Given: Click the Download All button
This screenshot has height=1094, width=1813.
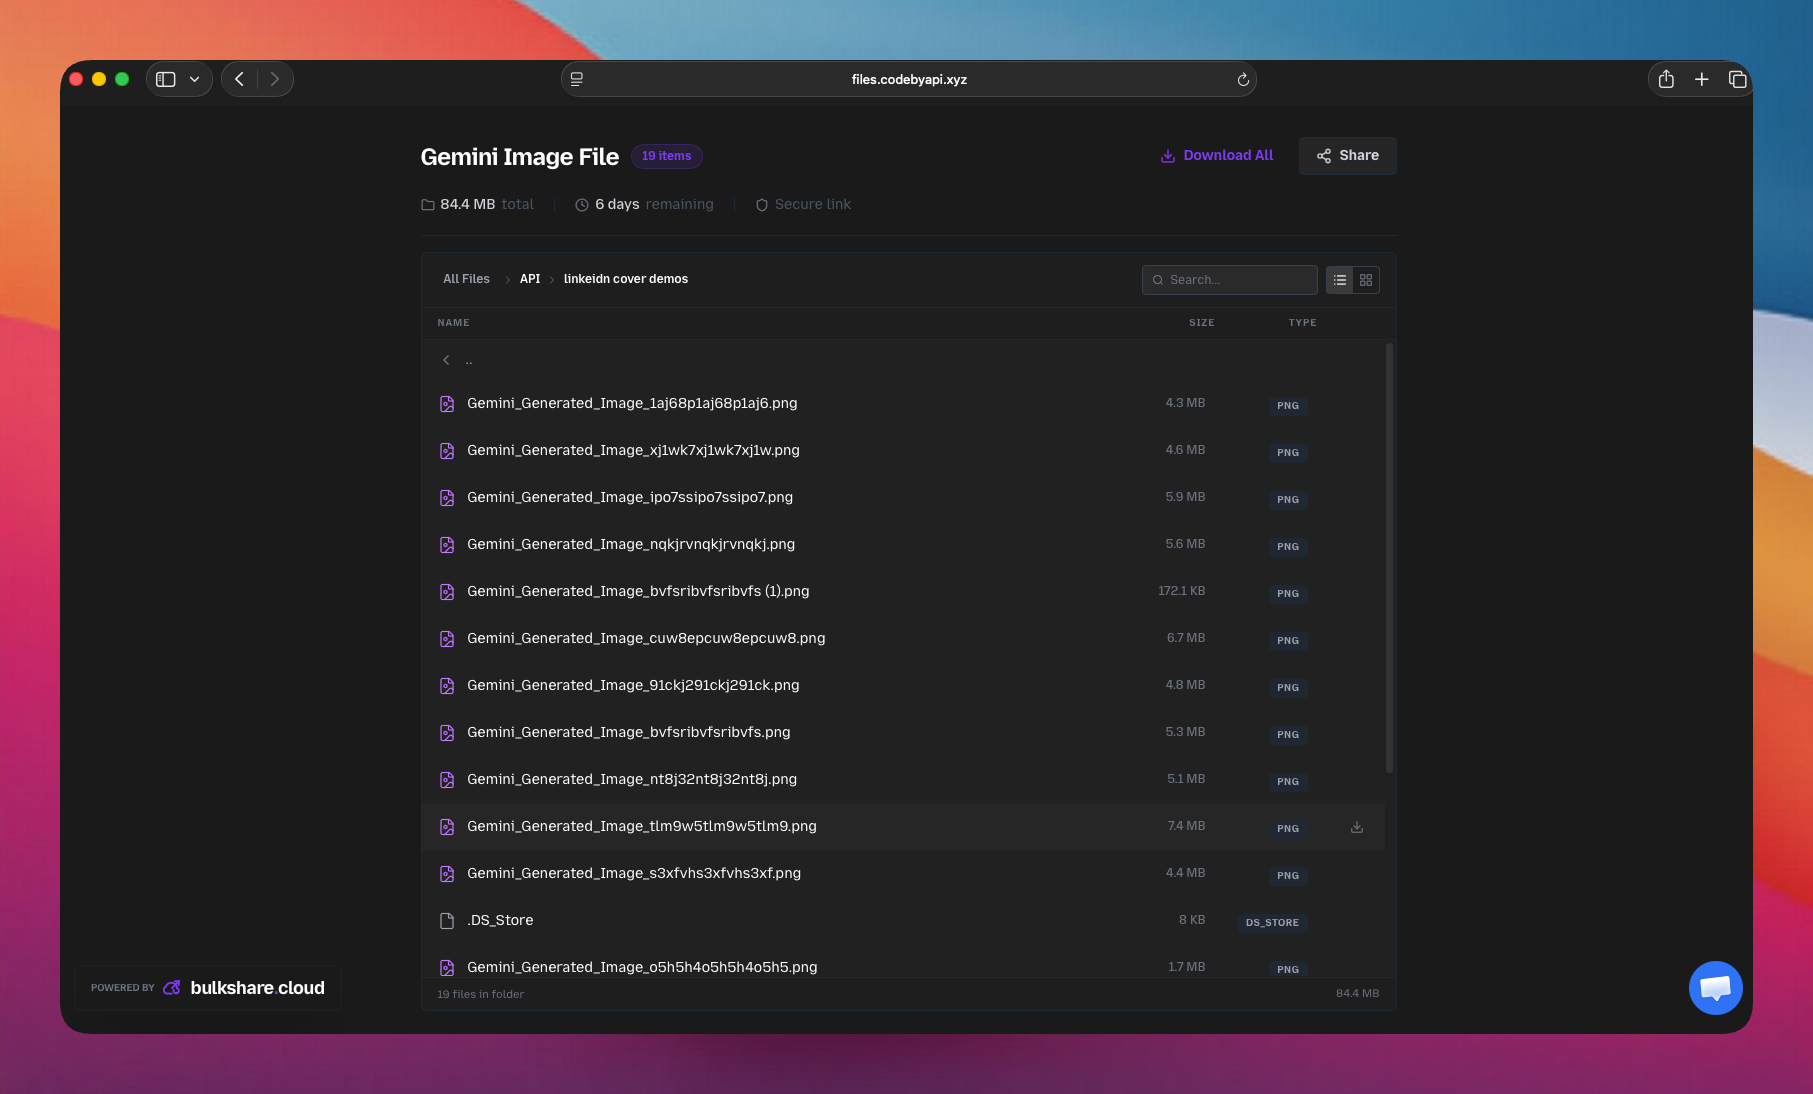Looking at the screenshot, I should coord(1216,155).
